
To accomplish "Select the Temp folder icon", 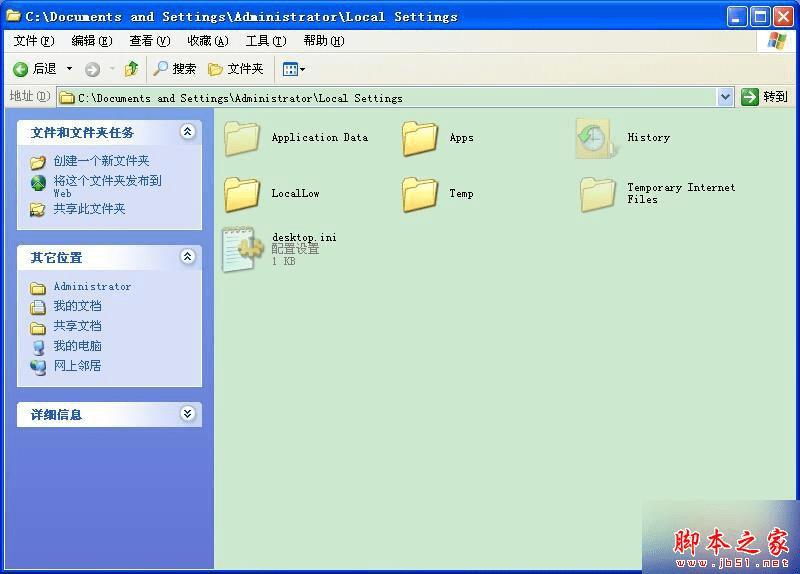I will (420, 194).
